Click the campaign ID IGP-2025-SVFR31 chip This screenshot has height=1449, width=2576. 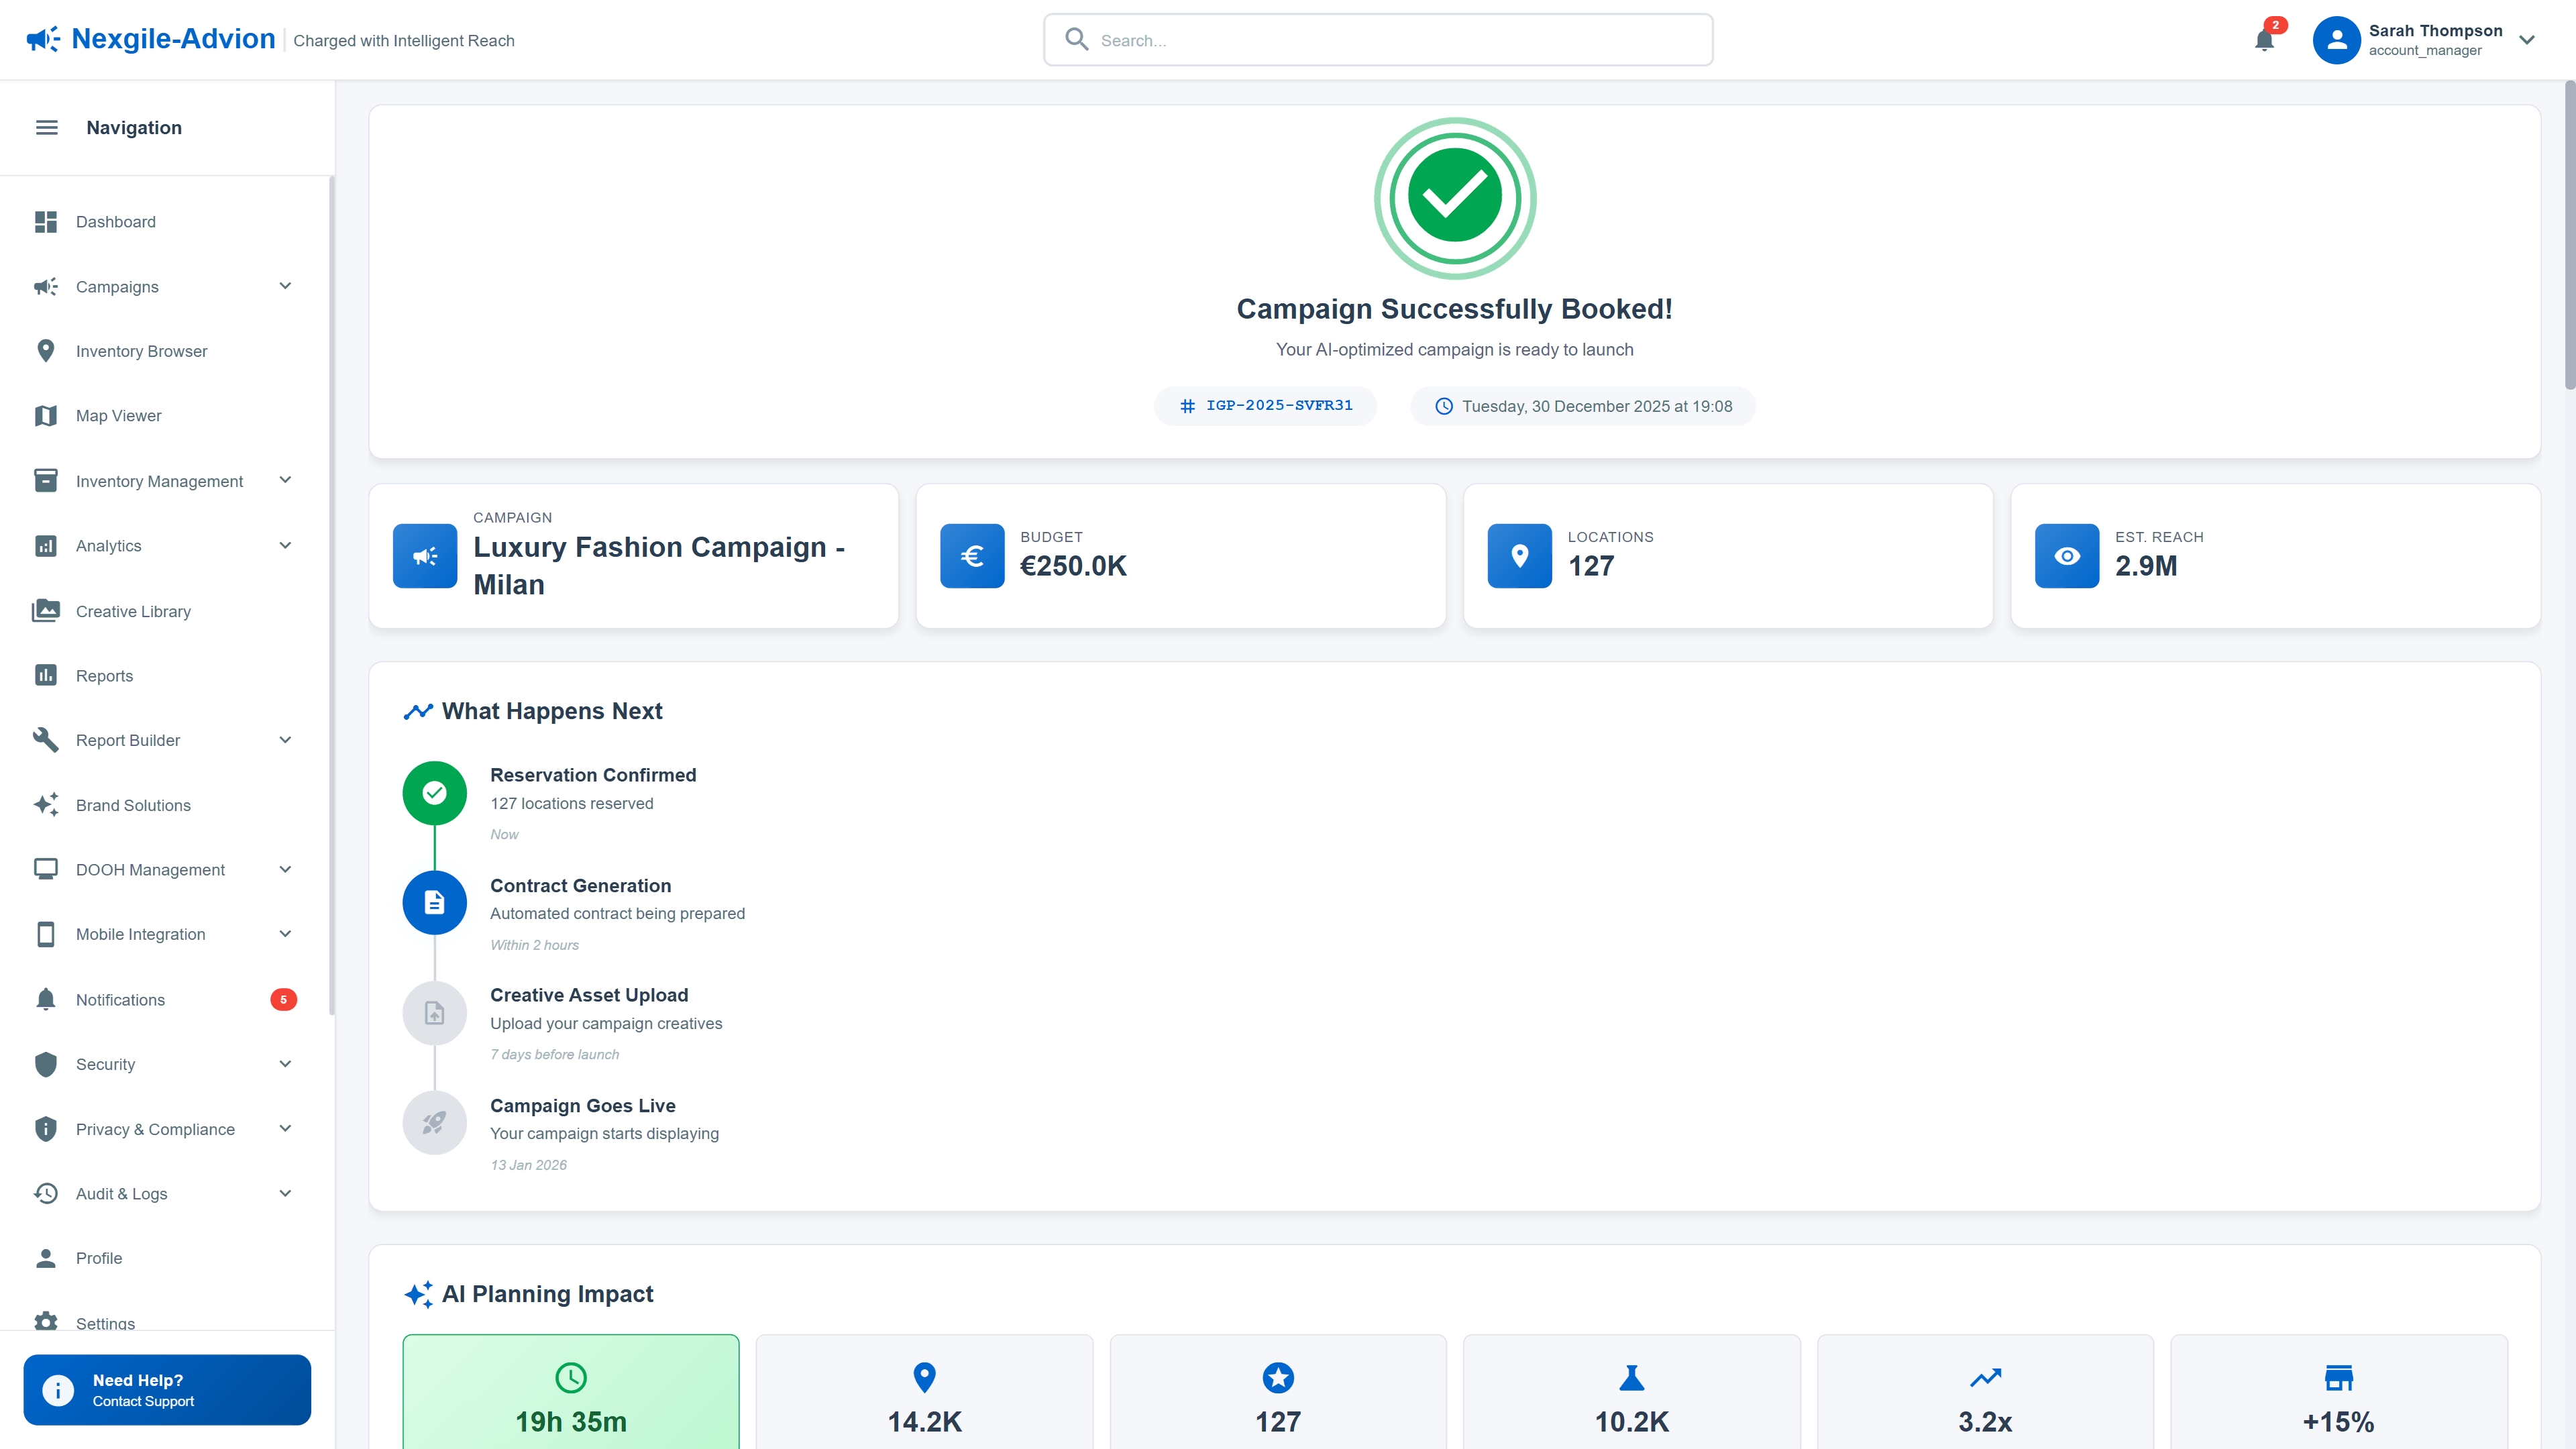point(1265,406)
